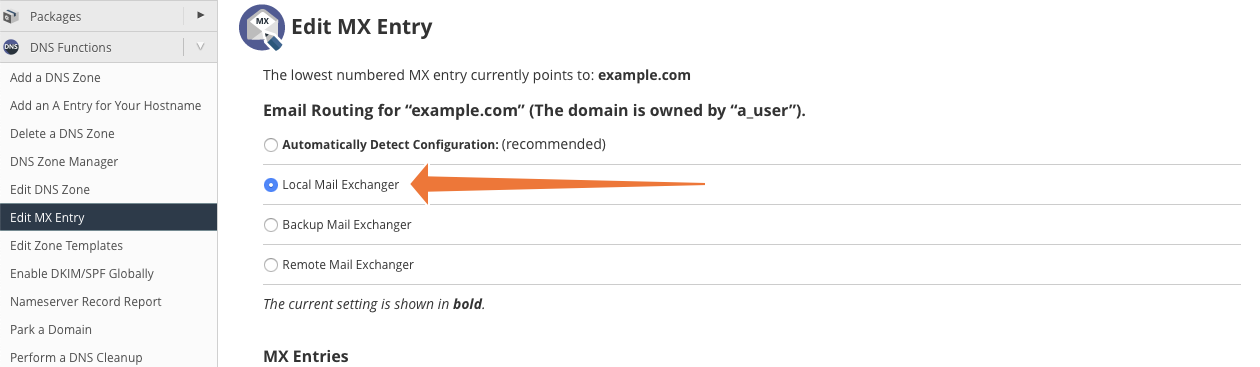Choose Remote Mail Exchanger radio button
1260x367 pixels.
pos(271,265)
